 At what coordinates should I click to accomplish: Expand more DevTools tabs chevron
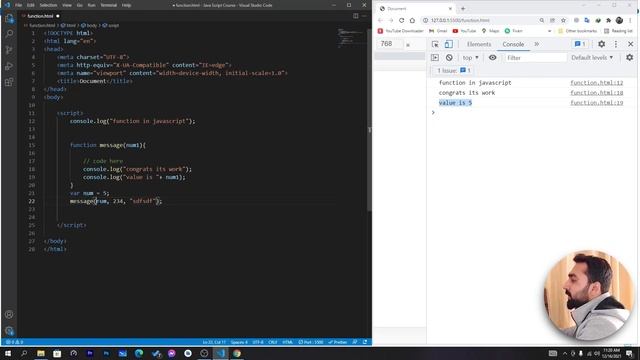point(536,44)
